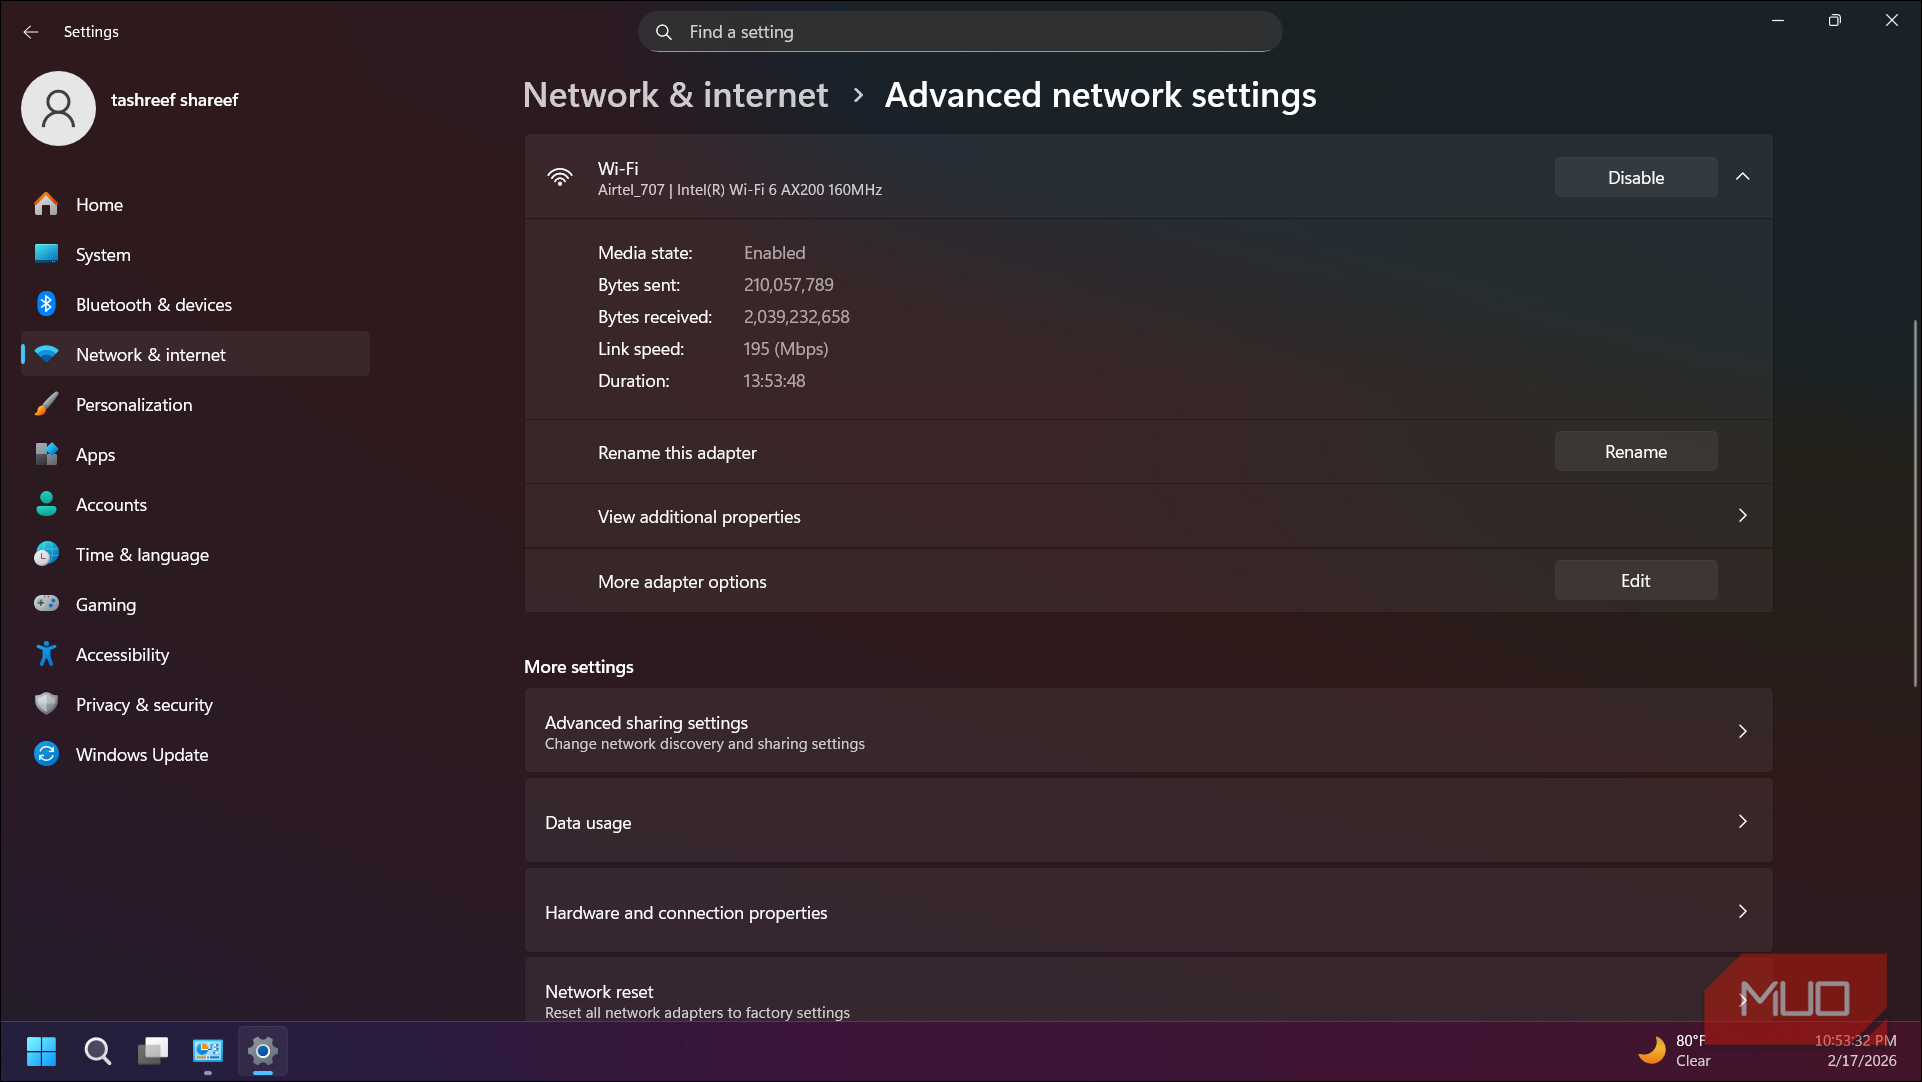Screen dimensions: 1922x1082
Task: Open the weather widget showing 80°F Clear
Action: [x=1675, y=1051]
